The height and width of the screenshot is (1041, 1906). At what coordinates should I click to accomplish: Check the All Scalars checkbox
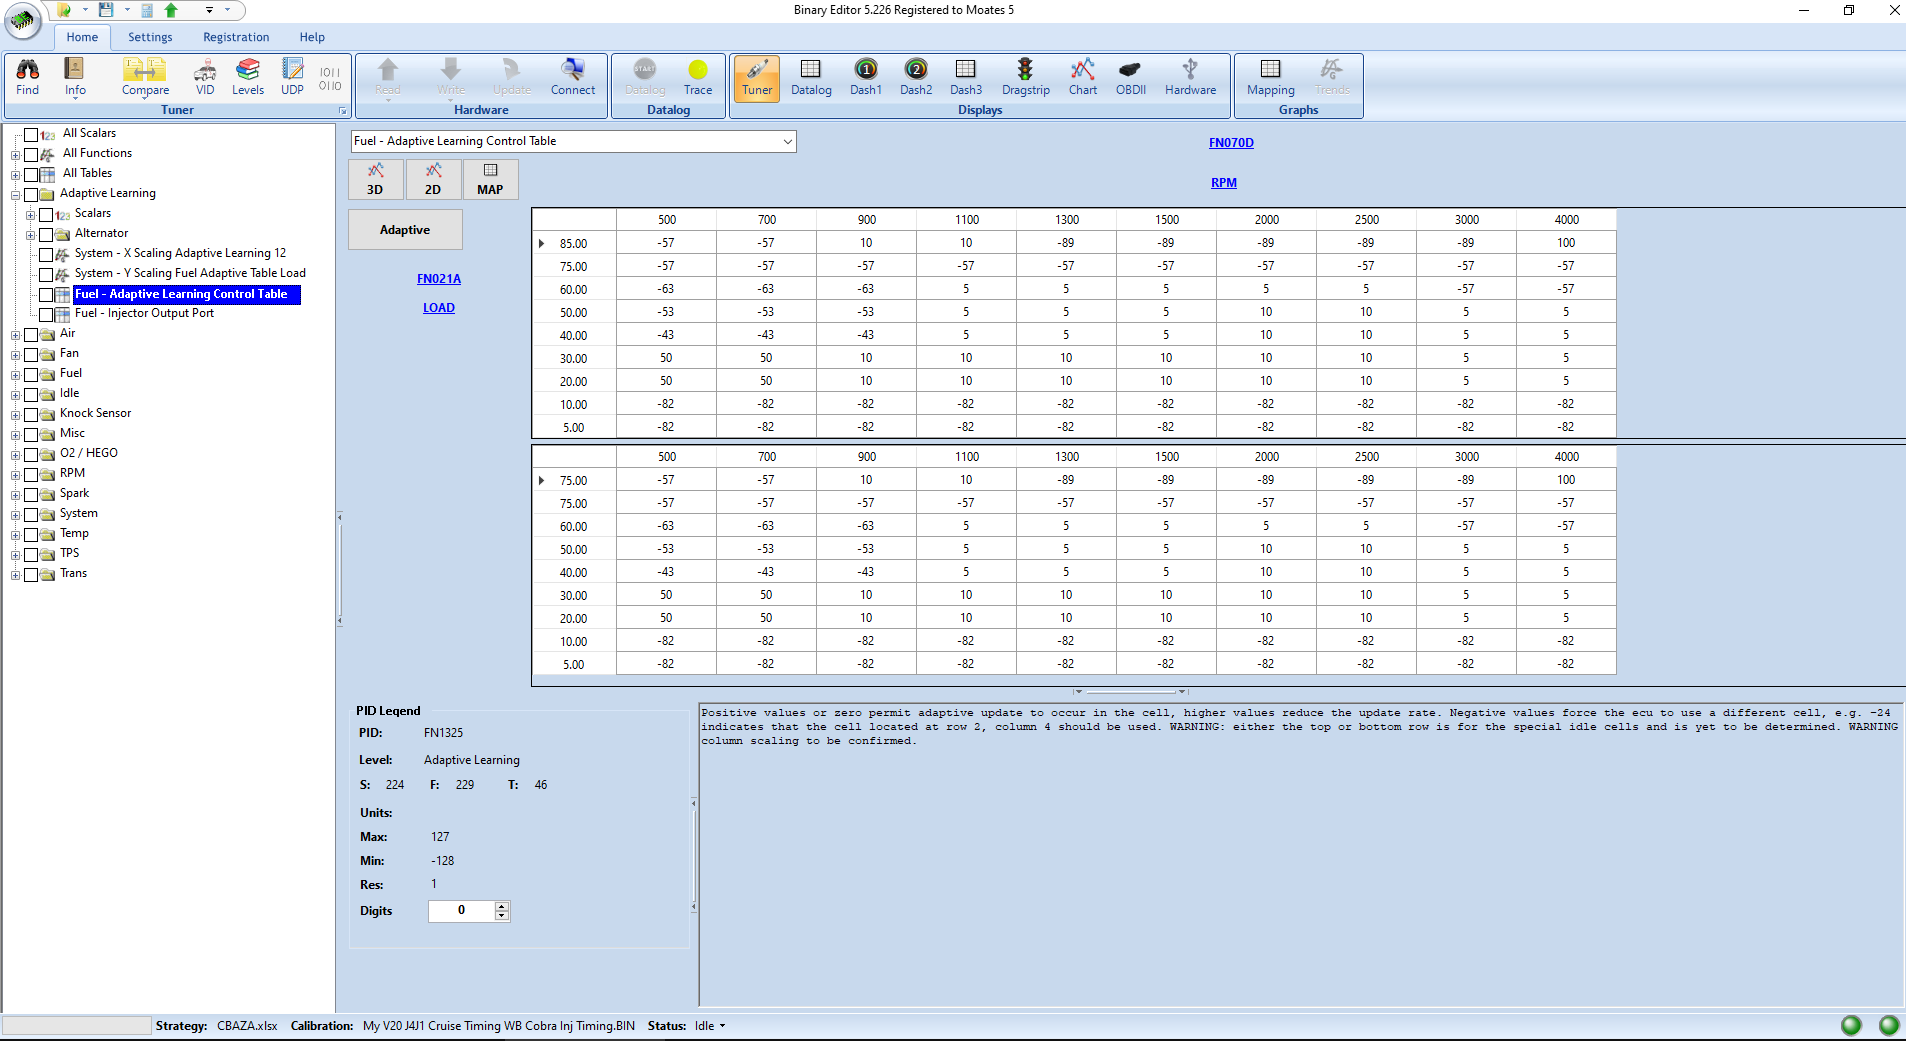tap(31, 134)
